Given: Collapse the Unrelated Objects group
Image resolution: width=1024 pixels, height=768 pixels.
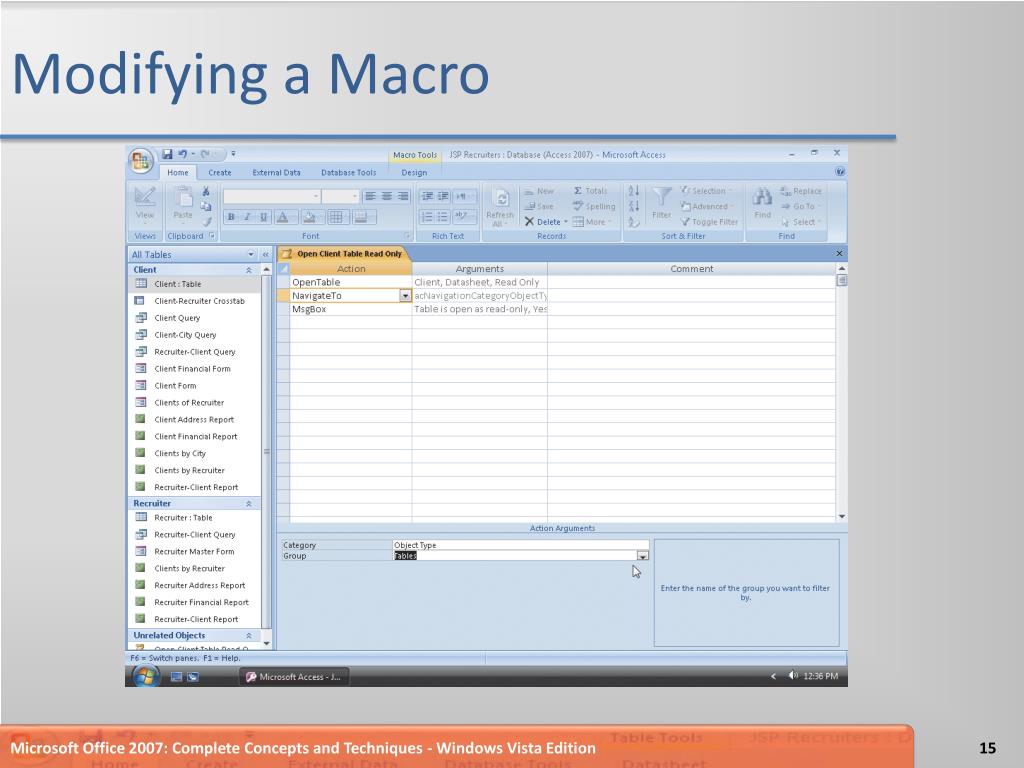Looking at the screenshot, I should (x=249, y=635).
